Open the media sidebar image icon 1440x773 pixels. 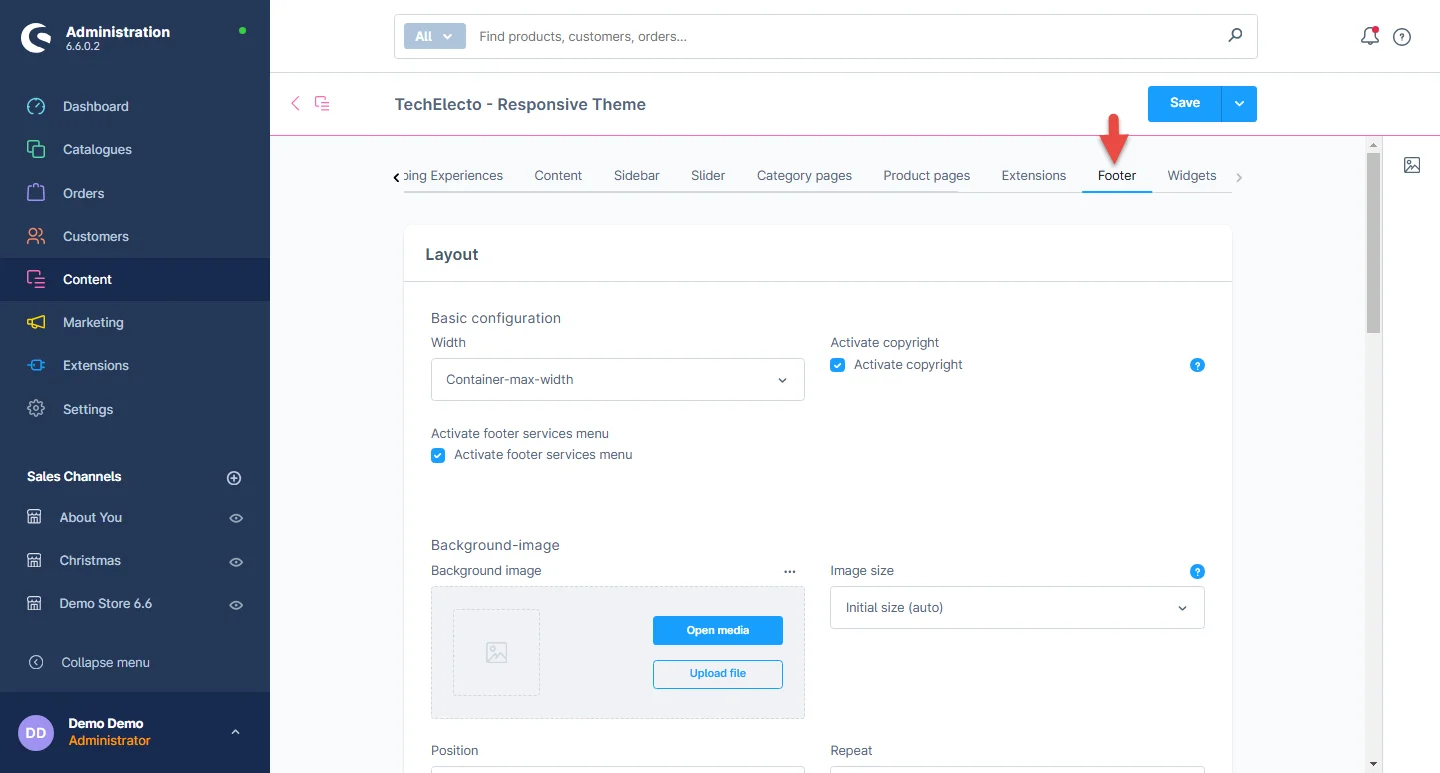(1412, 165)
